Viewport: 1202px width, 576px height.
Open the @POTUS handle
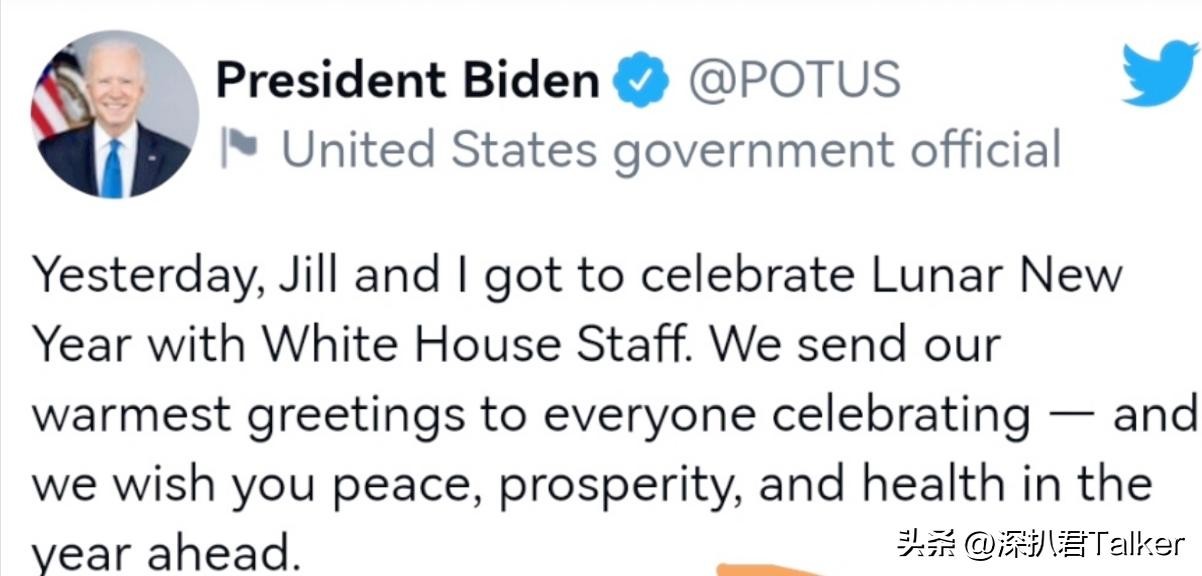792,80
